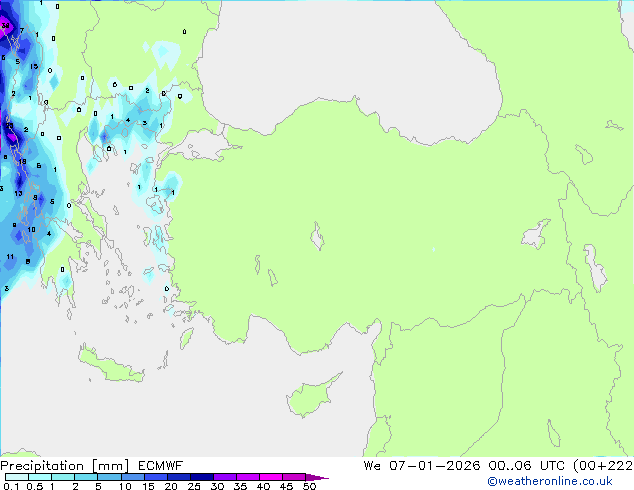
Task: Click the '38' precipitation value on the map
Action: pos(5,25)
